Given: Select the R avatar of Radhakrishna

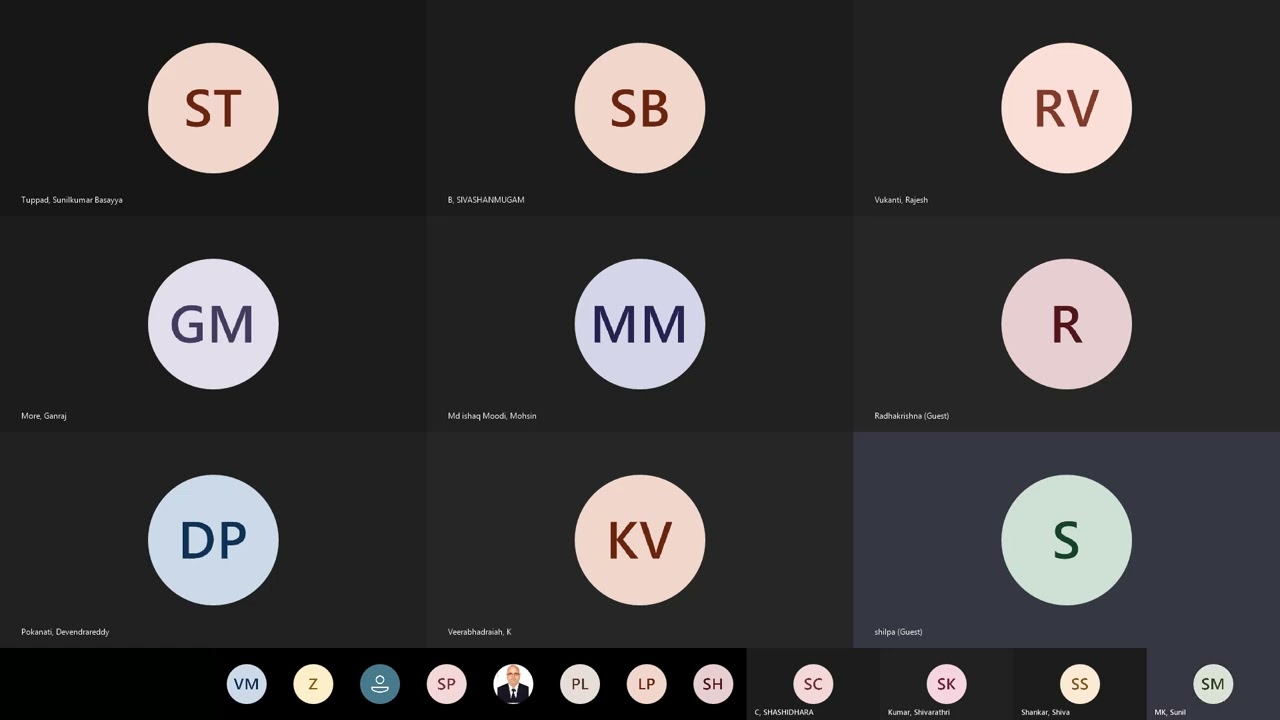Looking at the screenshot, I should (x=1066, y=324).
